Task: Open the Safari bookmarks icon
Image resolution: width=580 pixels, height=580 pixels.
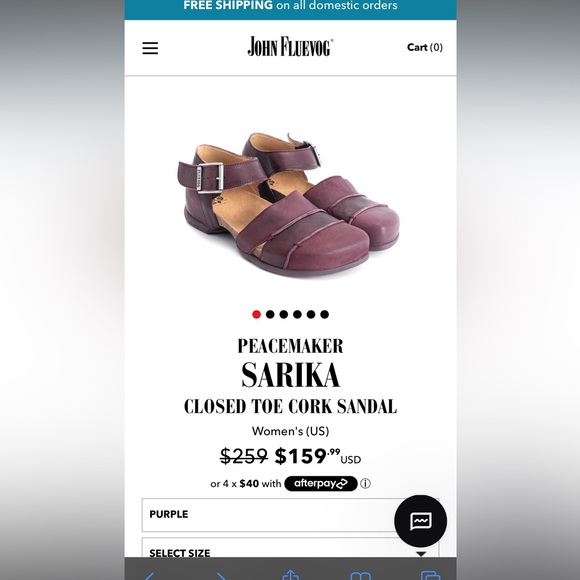Action: (x=361, y=575)
